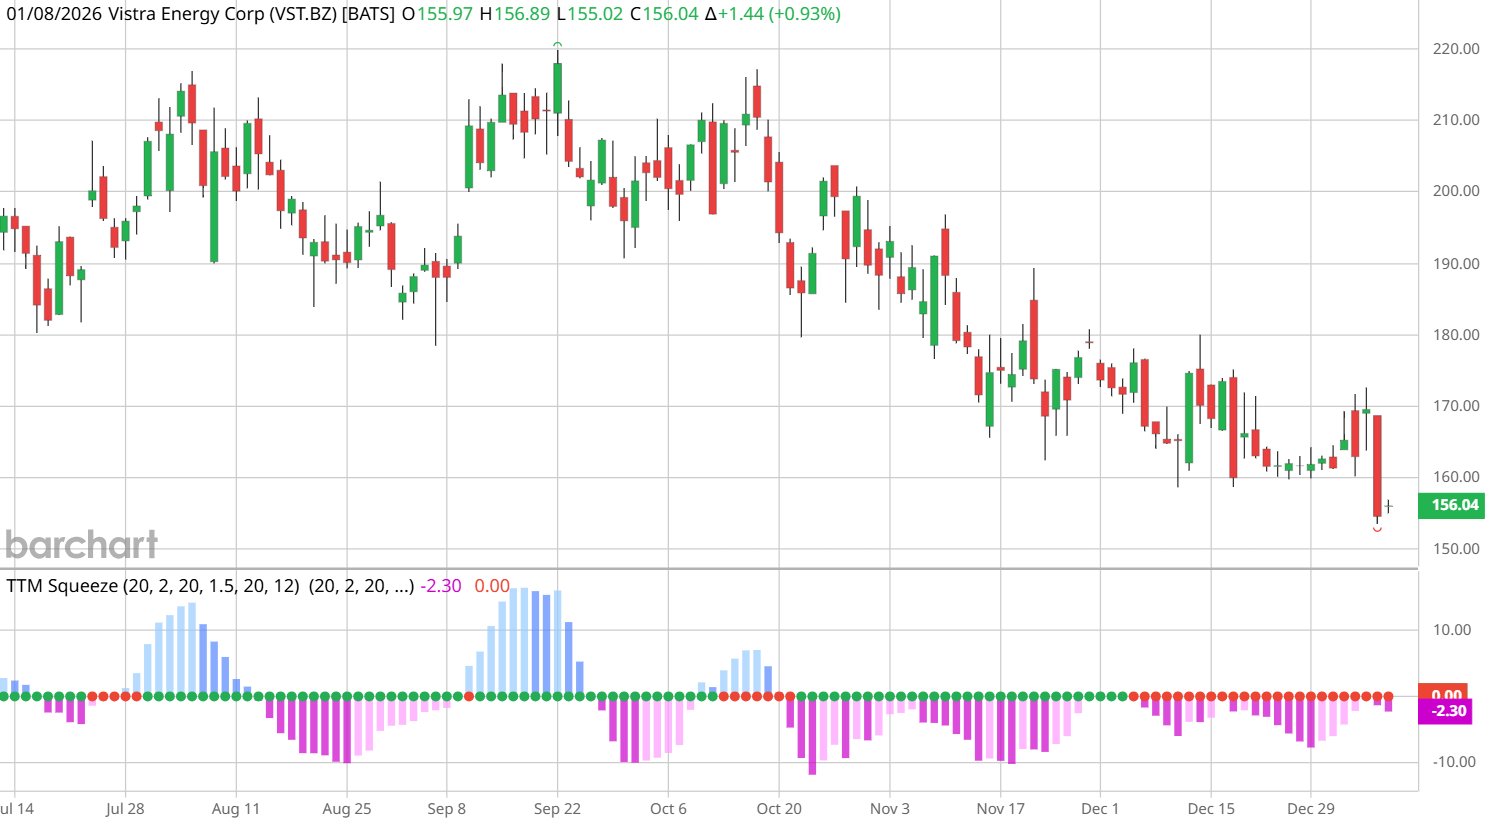
Task: Click the high value H156.89
Action: [x=514, y=14]
